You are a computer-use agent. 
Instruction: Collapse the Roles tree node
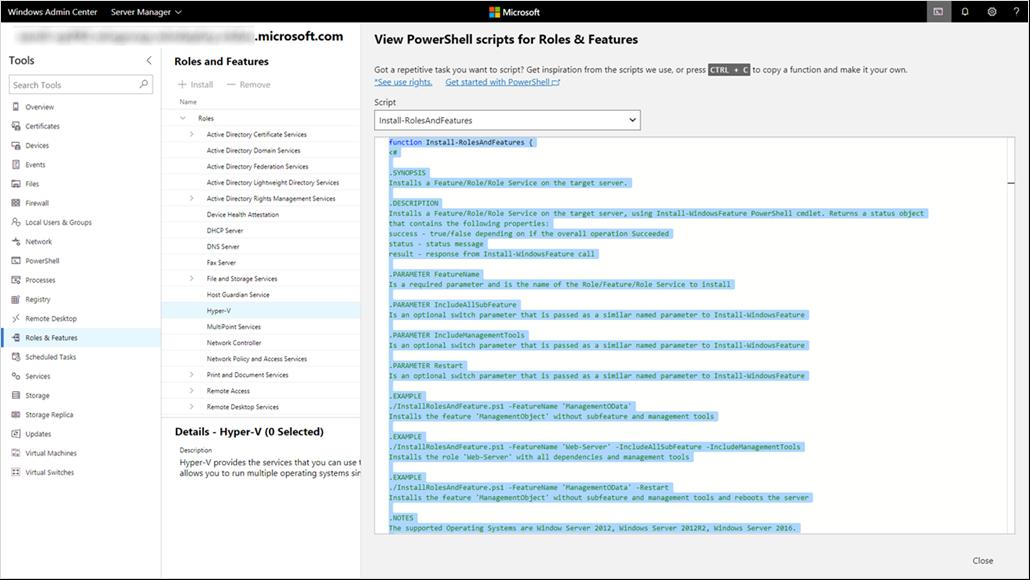click(x=183, y=118)
